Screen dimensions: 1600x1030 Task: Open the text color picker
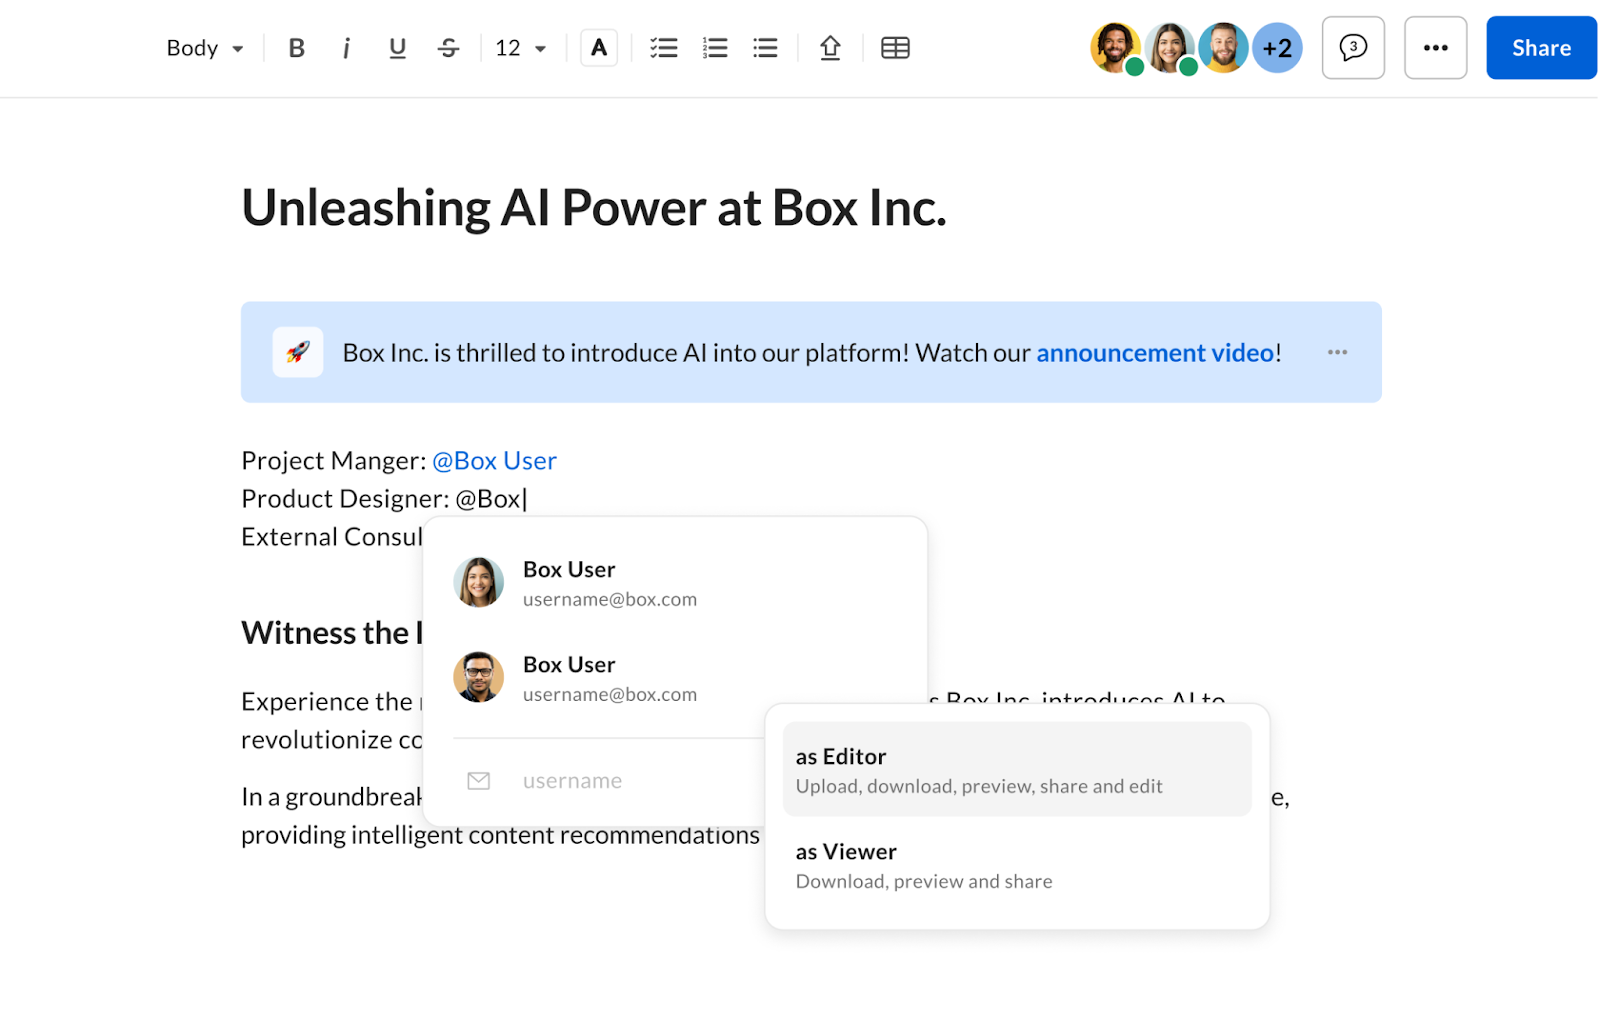coord(599,48)
